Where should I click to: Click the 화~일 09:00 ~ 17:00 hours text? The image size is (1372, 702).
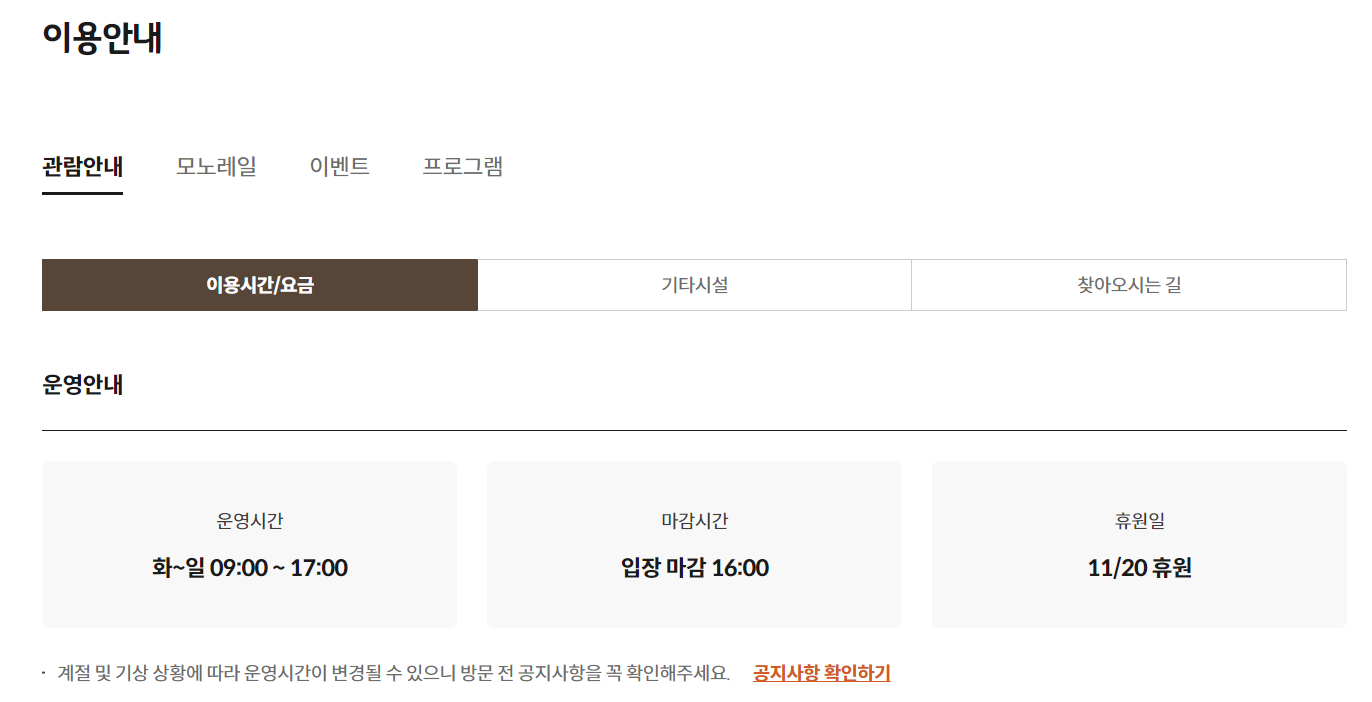coord(250,568)
